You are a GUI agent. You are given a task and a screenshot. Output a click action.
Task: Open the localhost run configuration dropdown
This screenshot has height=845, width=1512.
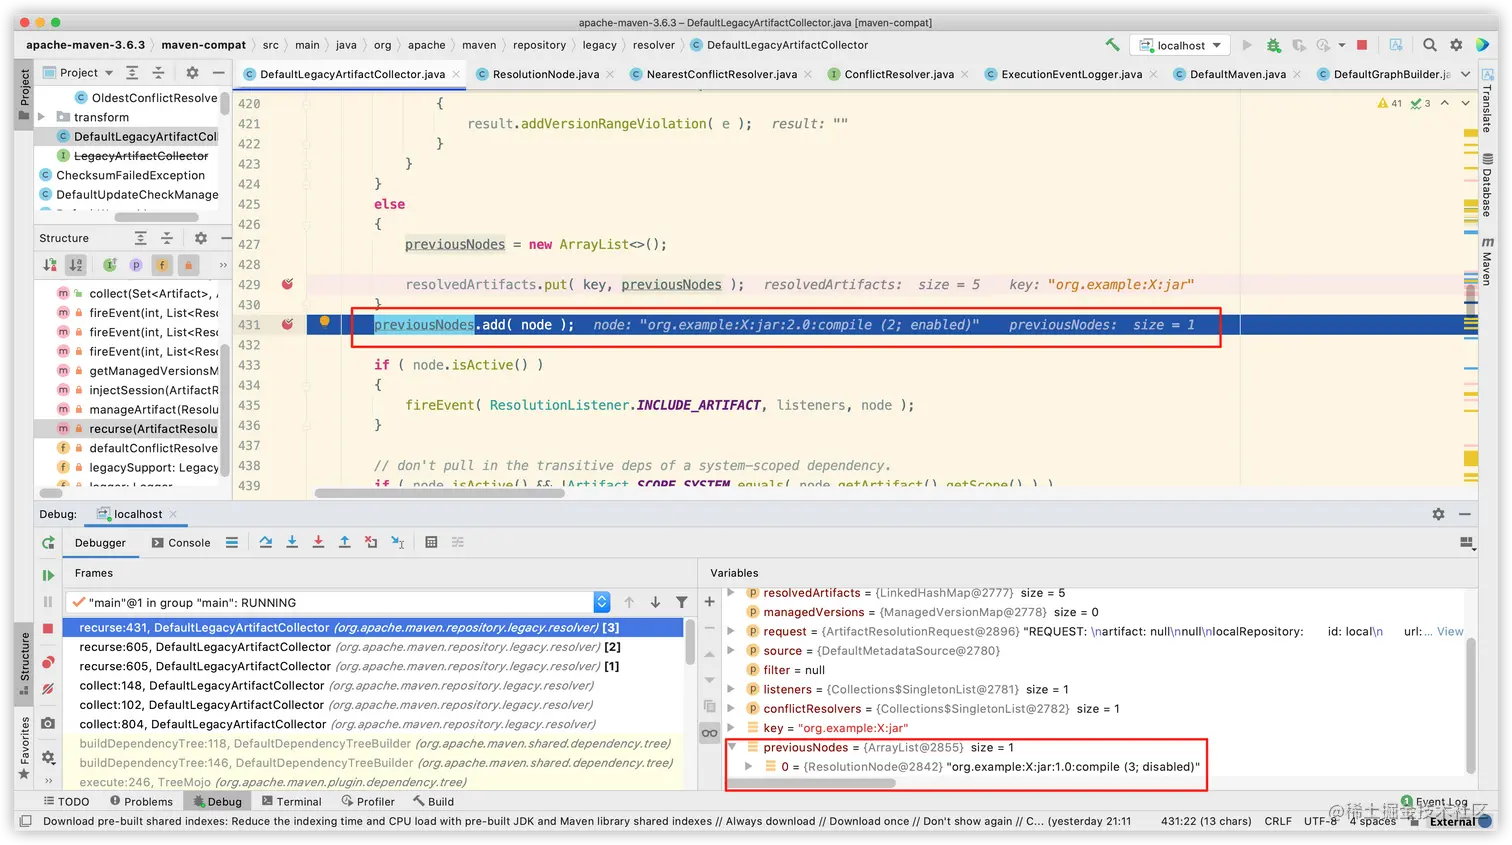1181,45
